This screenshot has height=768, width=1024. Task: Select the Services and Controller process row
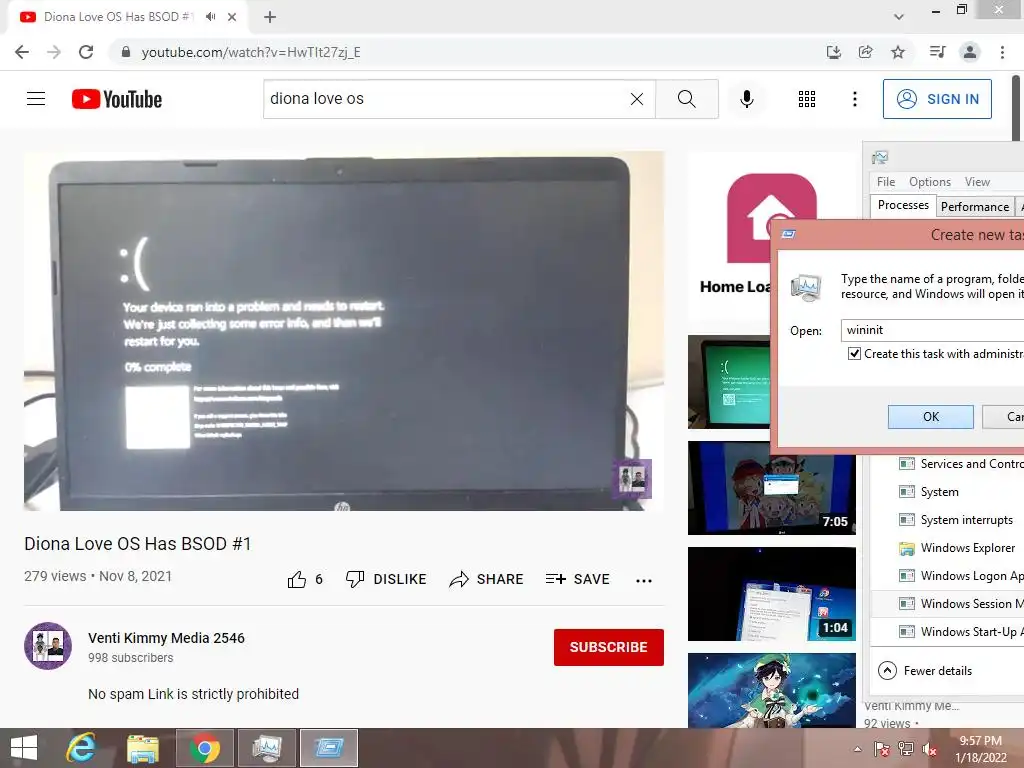[947, 464]
